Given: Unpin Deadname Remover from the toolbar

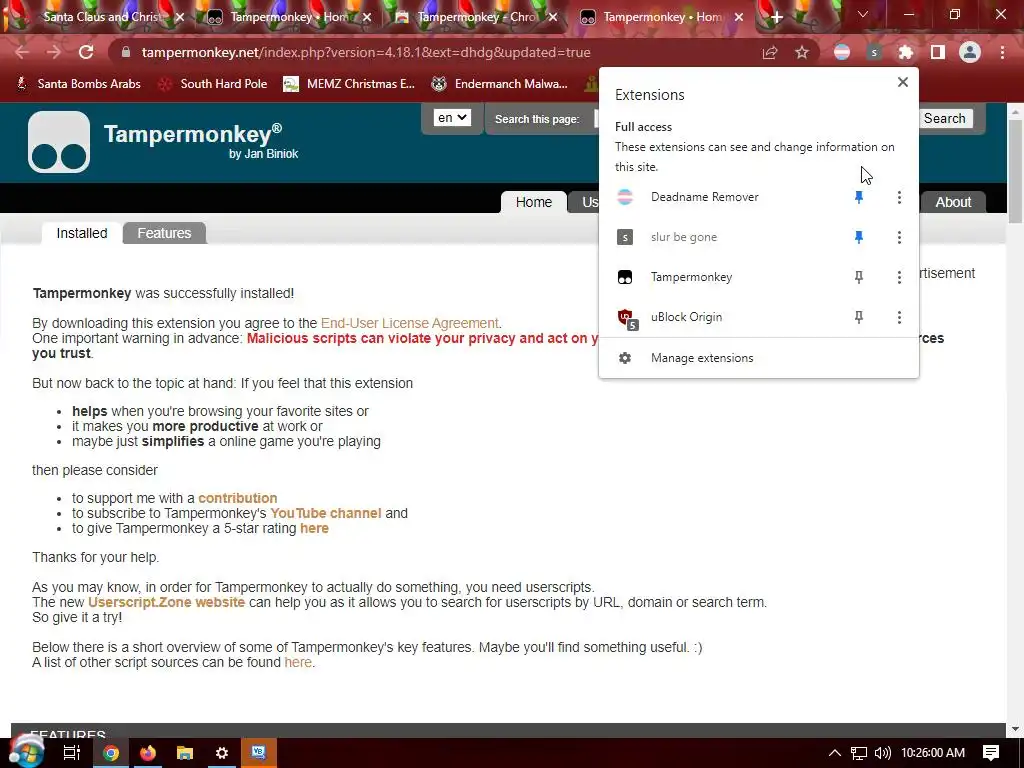Looking at the screenshot, I should (859, 197).
